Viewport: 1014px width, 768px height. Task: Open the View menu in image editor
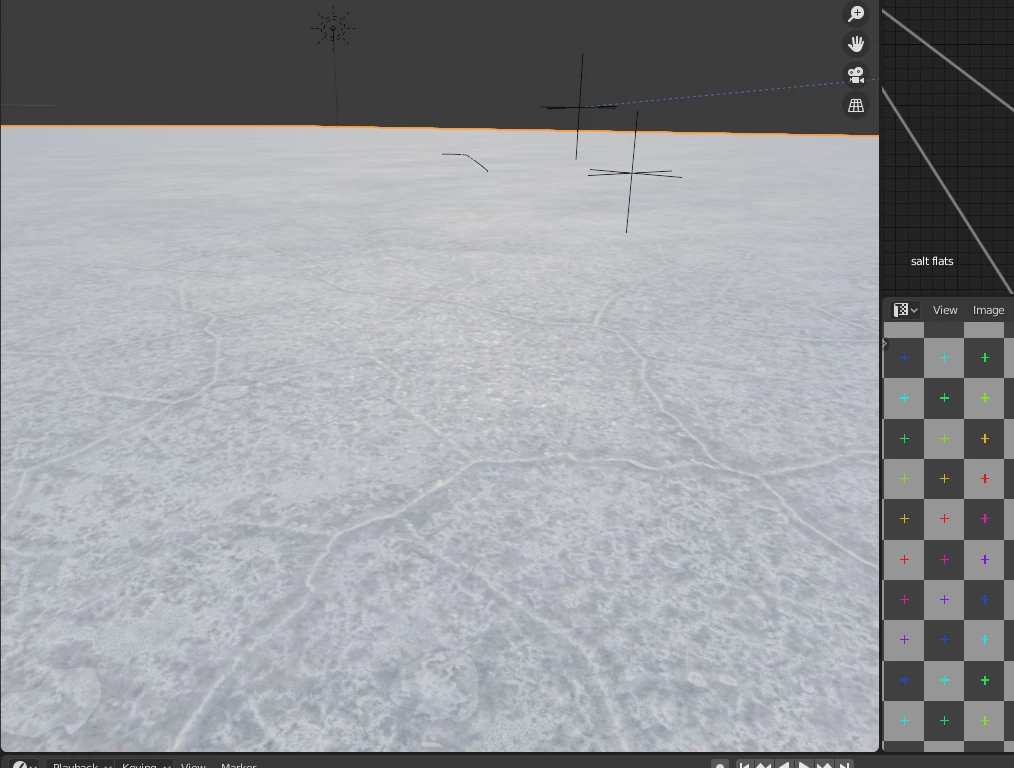(x=945, y=310)
